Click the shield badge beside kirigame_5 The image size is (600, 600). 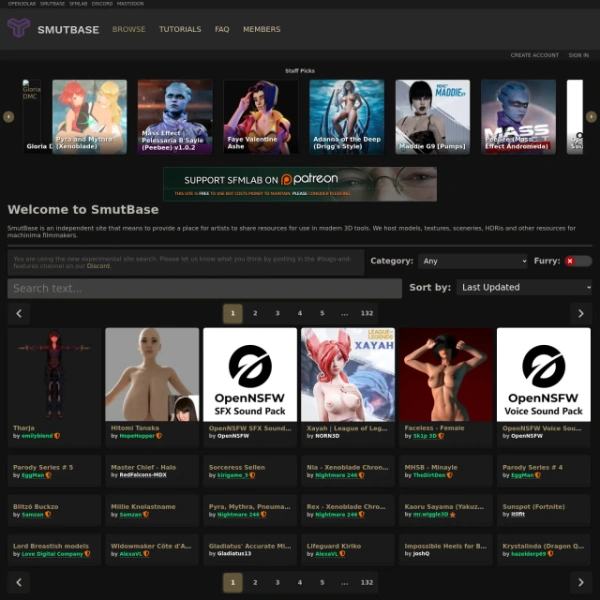tap(253, 475)
